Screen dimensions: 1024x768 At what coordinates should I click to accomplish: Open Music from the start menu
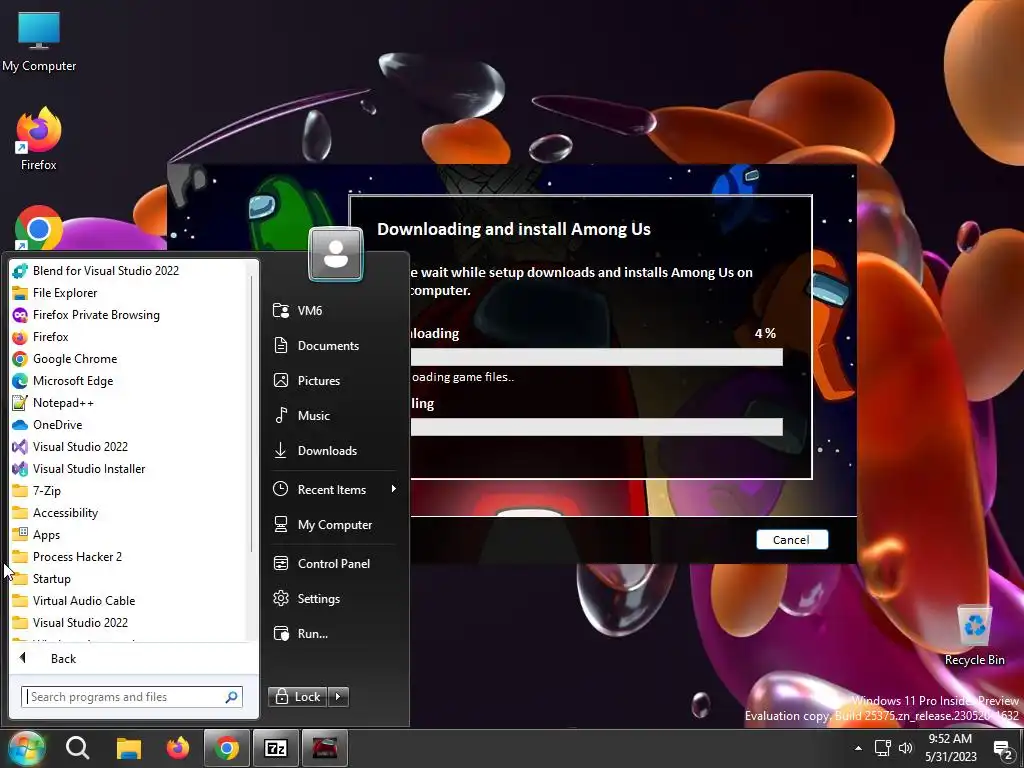point(334,415)
